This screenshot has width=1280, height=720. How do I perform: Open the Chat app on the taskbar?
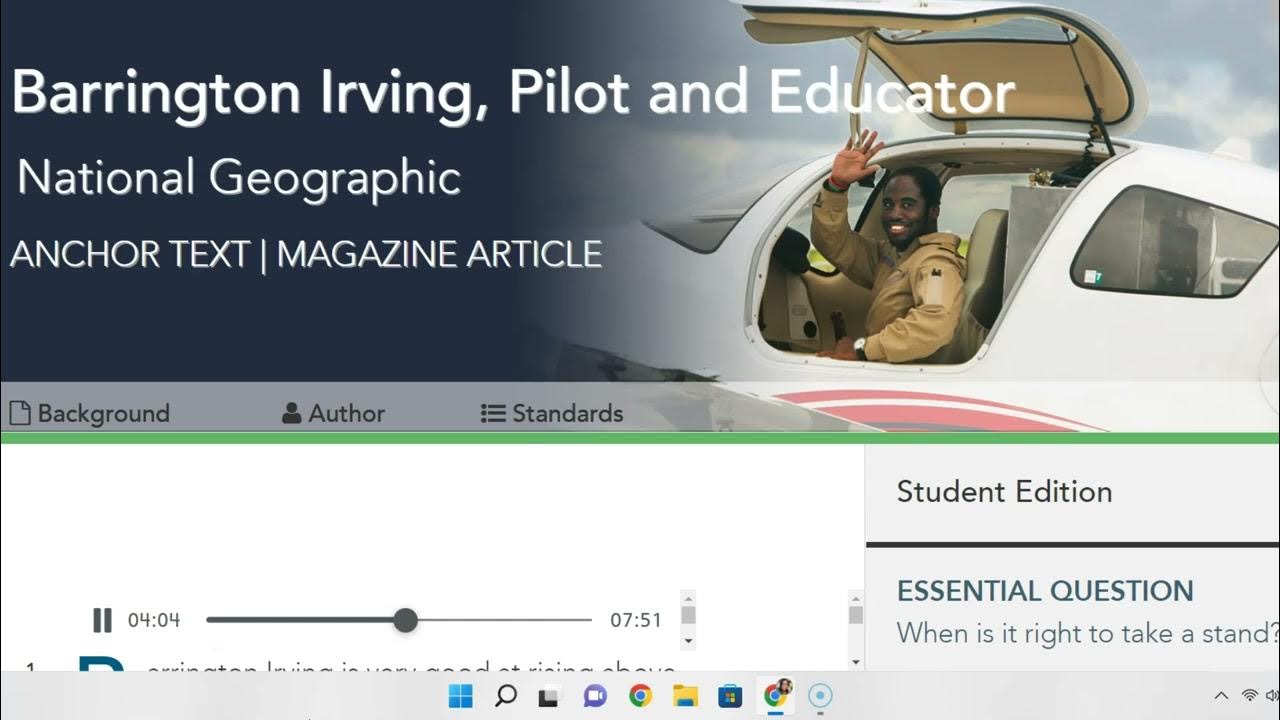[x=595, y=696]
